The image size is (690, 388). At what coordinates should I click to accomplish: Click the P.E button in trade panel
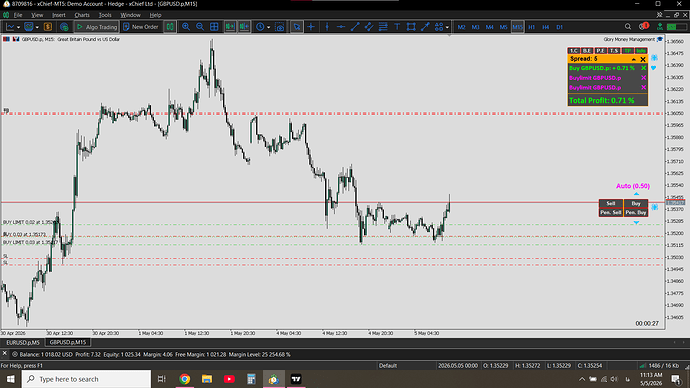(x=600, y=51)
